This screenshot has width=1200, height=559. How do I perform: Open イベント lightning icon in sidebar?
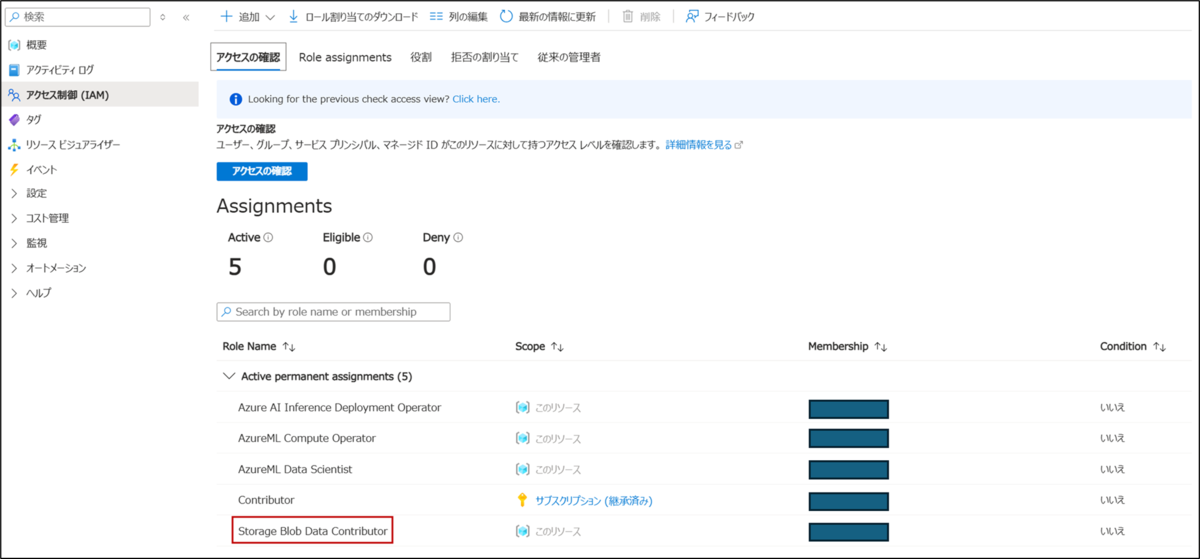(14, 169)
